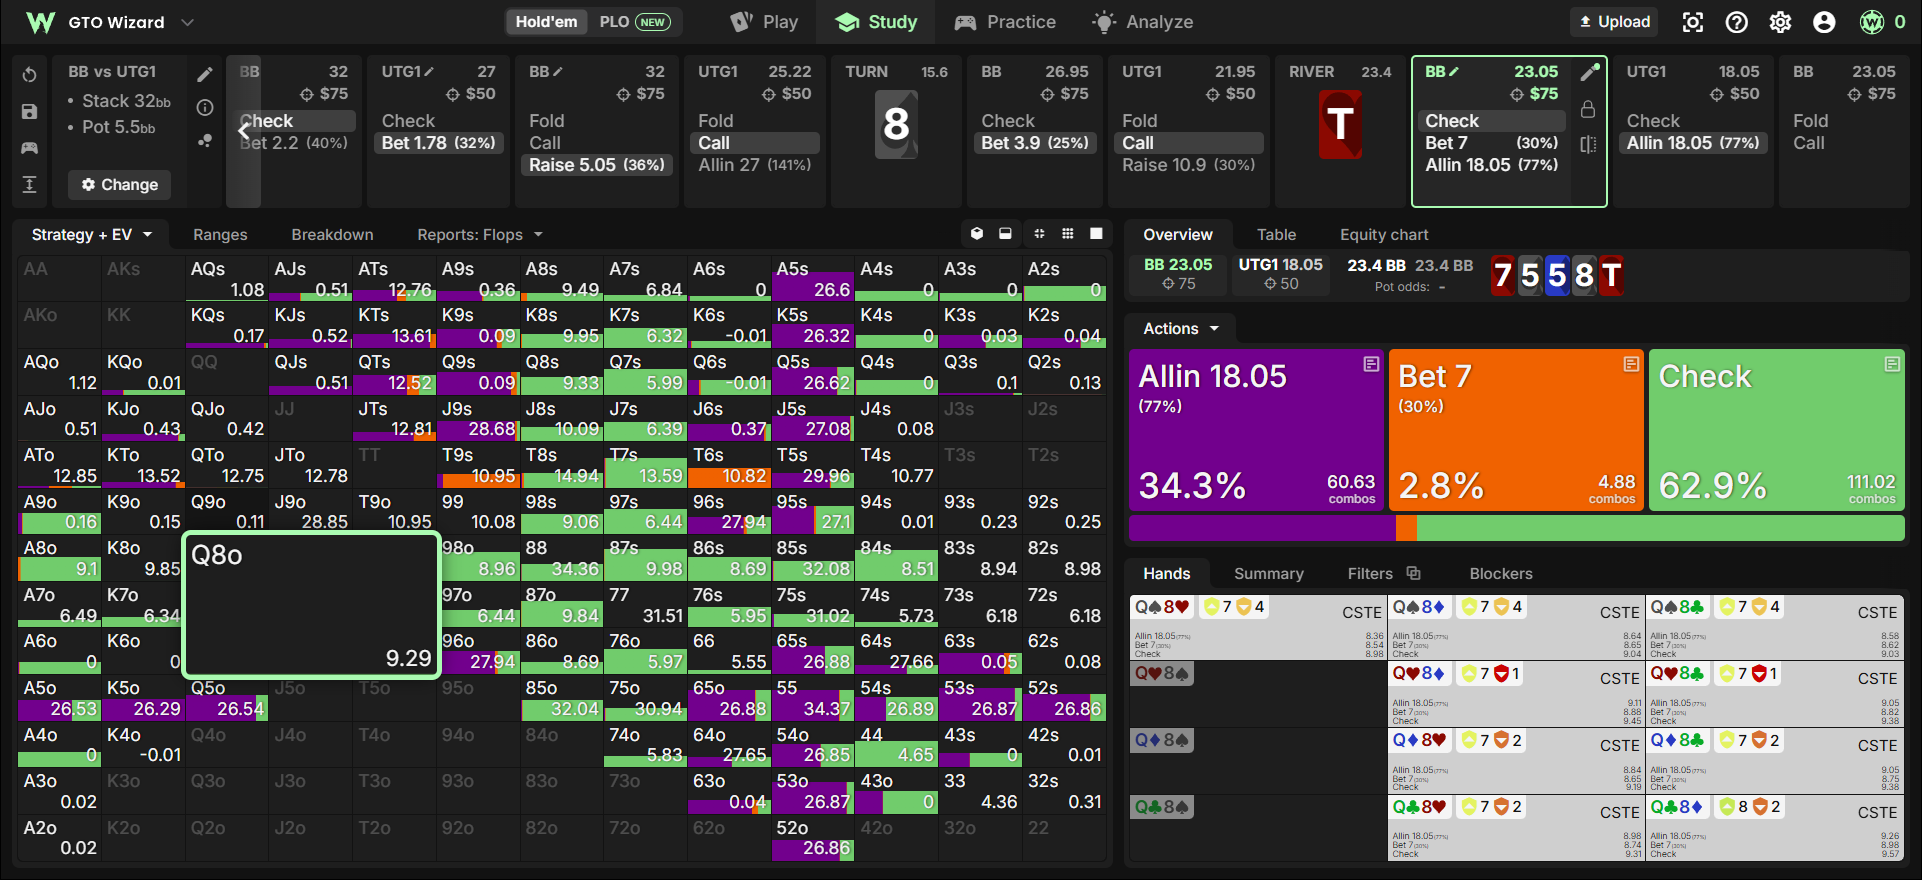The width and height of the screenshot is (1922, 880).
Task: Open settings gear in top bar
Action: (x=1781, y=22)
